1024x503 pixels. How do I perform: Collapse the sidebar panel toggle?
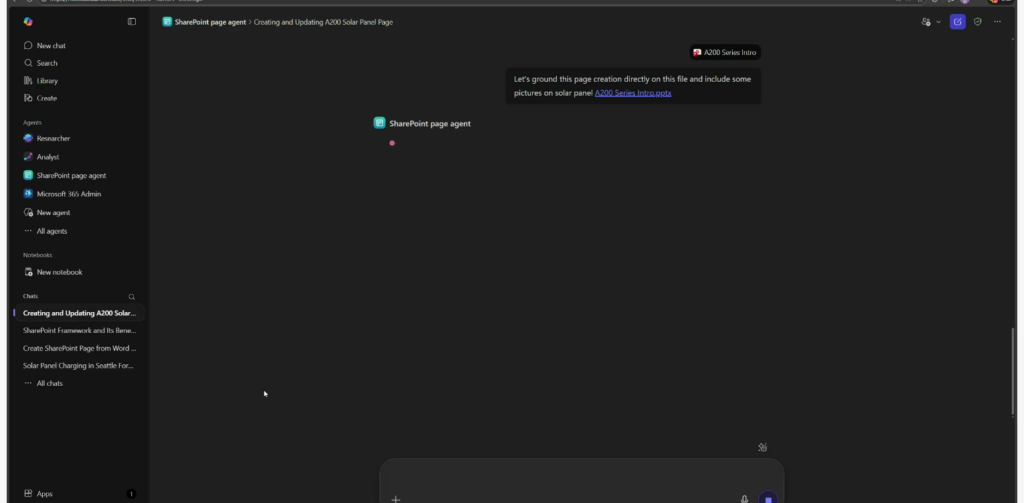(x=132, y=22)
